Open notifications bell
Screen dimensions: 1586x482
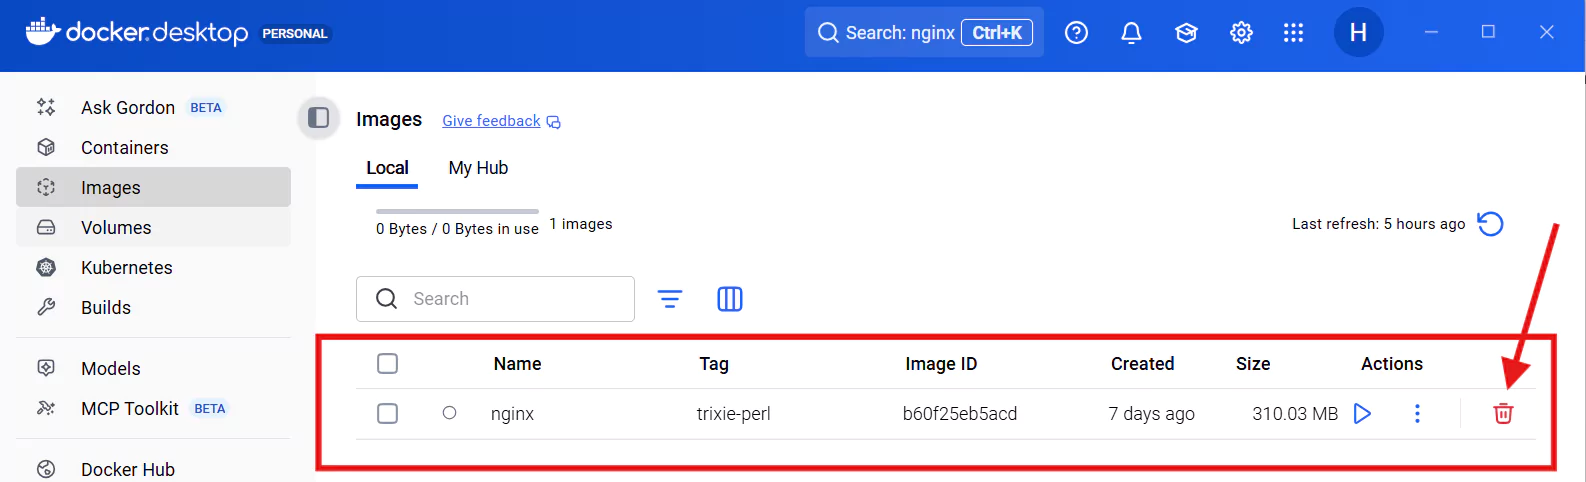click(1131, 33)
